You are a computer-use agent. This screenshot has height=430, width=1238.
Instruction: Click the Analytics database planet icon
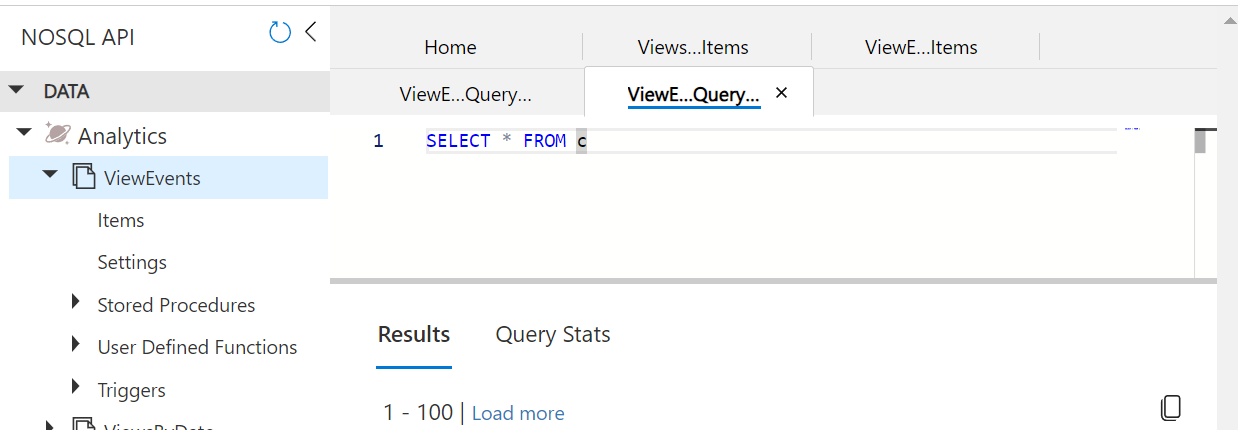point(57,135)
